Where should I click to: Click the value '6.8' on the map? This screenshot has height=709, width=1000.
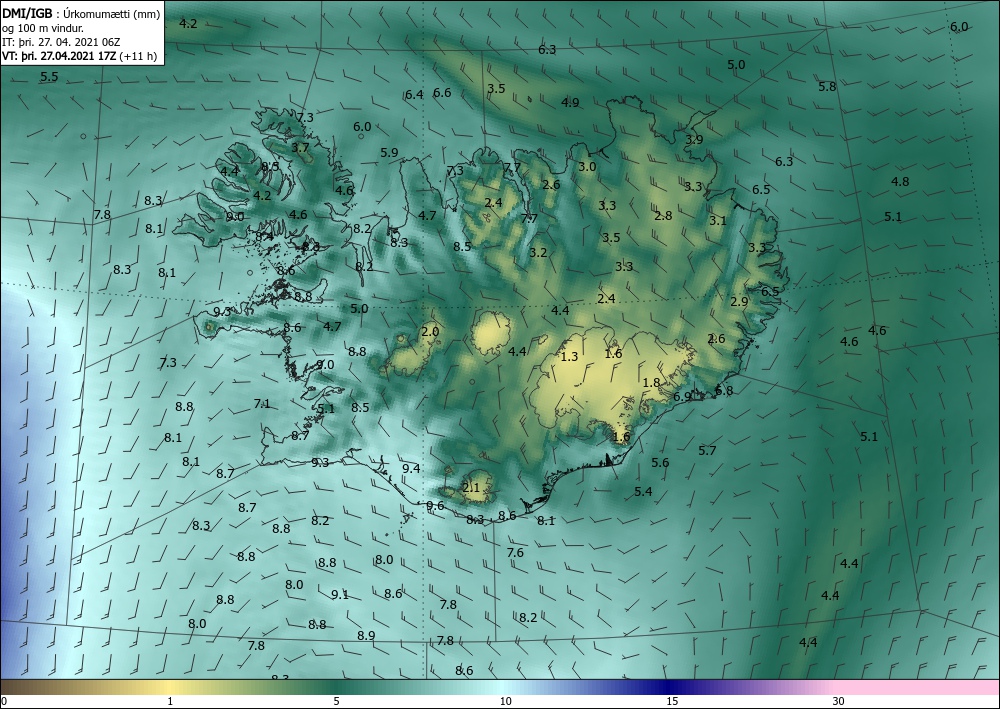724,391
